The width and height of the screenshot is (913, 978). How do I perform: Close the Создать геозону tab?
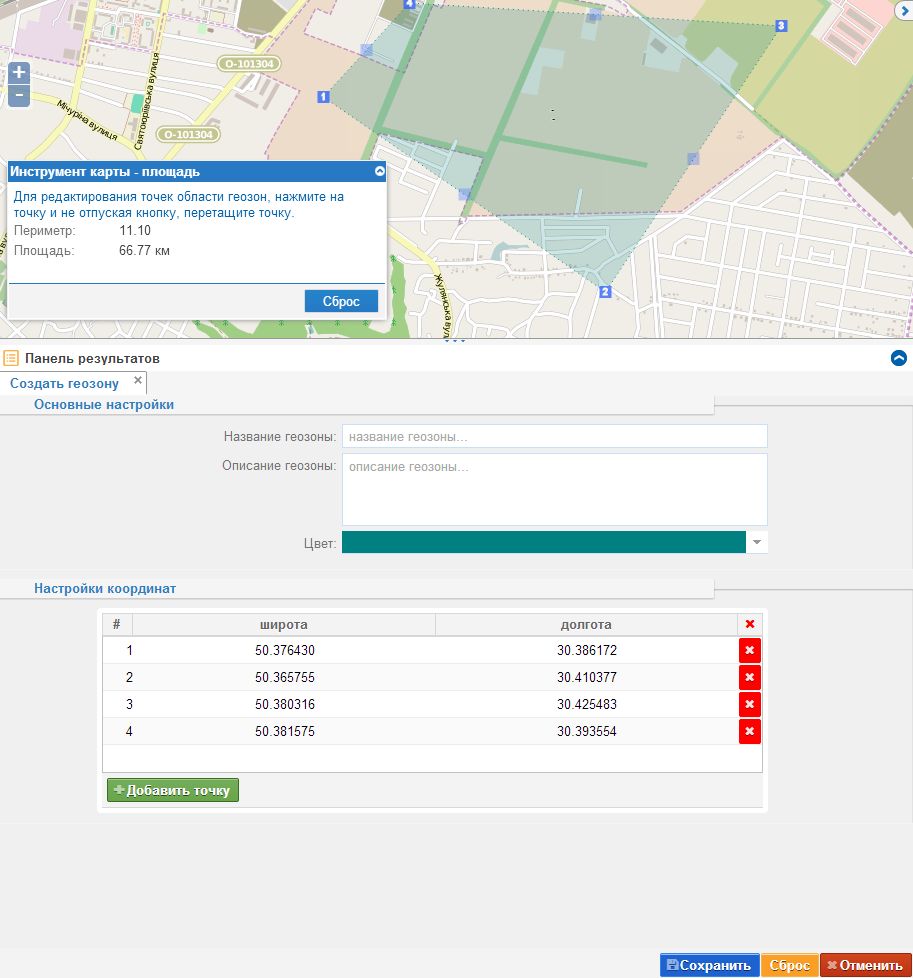138,380
